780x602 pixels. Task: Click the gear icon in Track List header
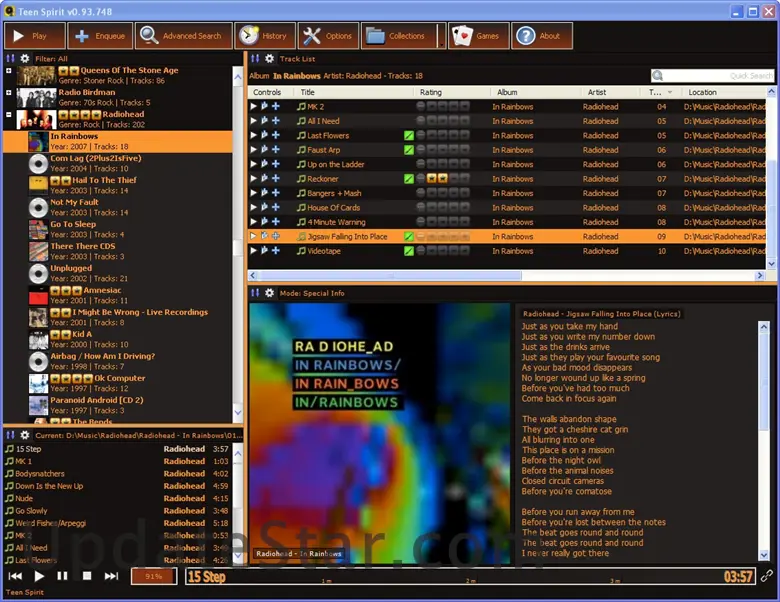click(269, 59)
